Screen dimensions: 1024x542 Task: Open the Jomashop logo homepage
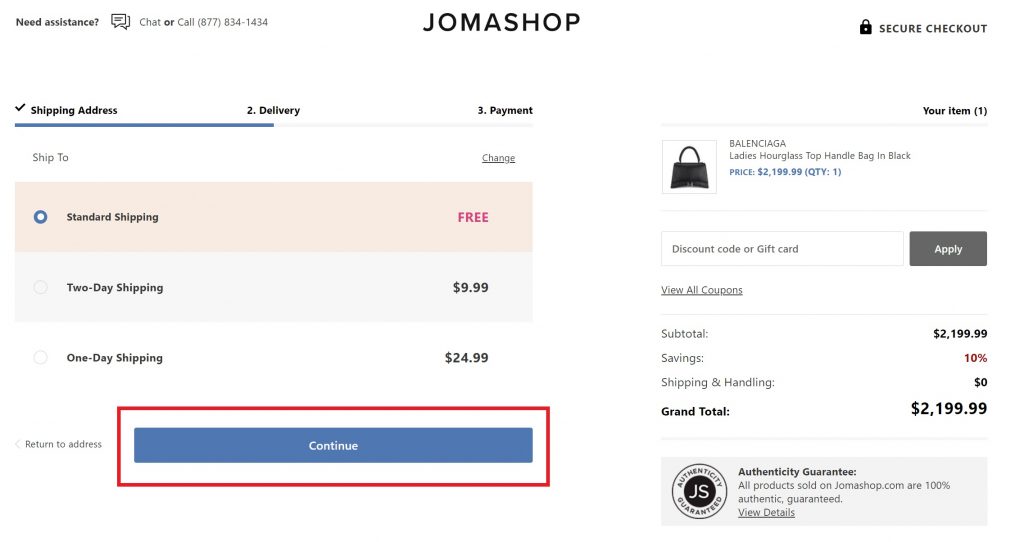[501, 22]
